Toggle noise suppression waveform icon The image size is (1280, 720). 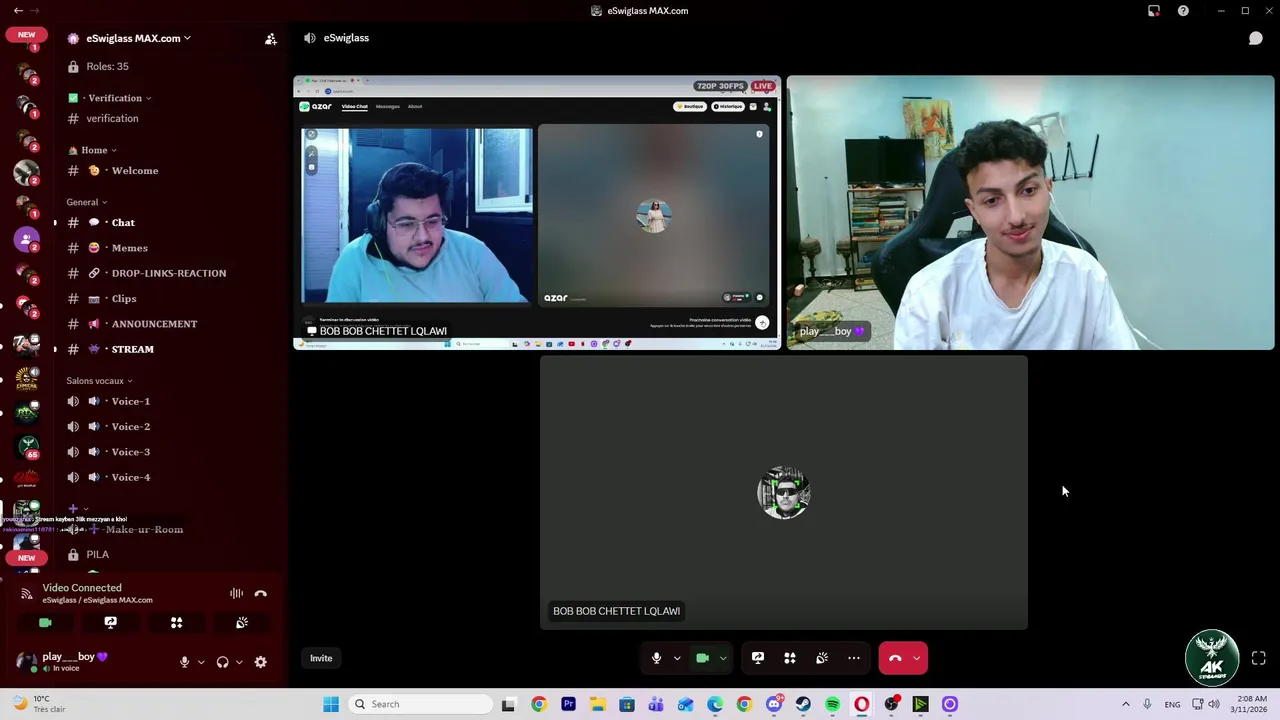pos(236,594)
